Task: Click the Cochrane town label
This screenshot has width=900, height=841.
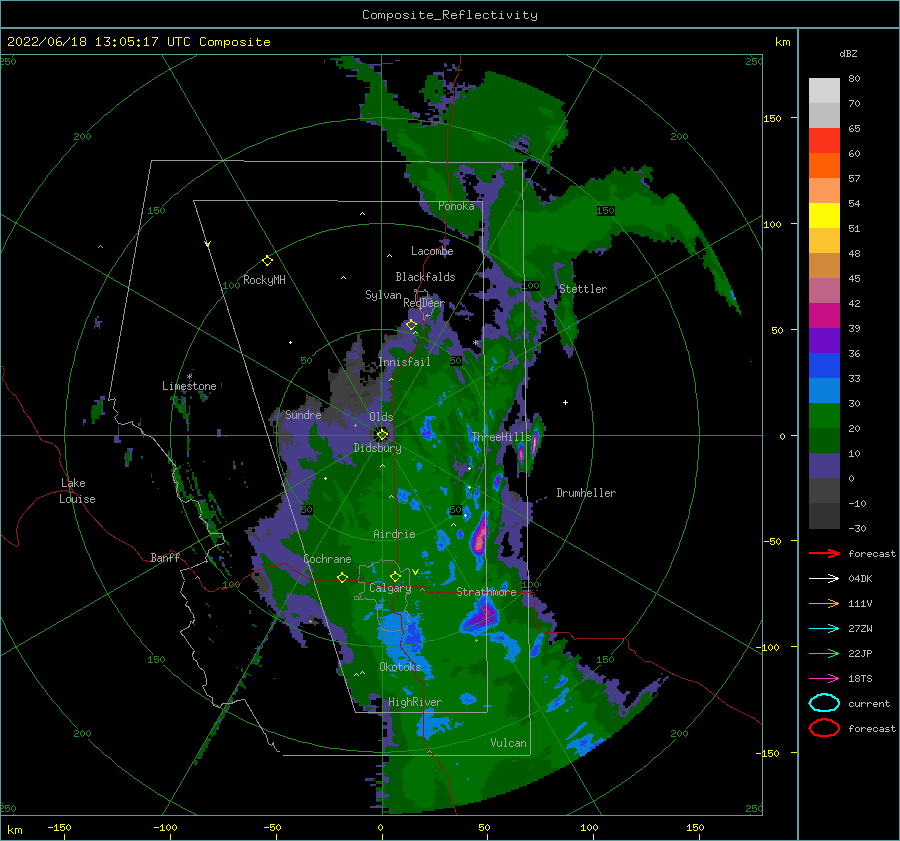Action: click(327, 559)
